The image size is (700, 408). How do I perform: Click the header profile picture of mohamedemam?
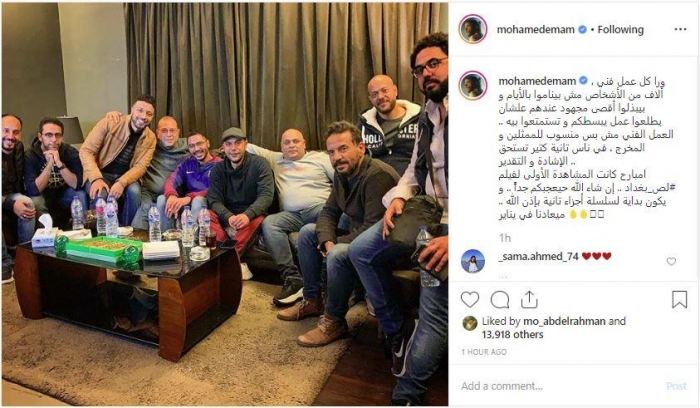click(473, 29)
